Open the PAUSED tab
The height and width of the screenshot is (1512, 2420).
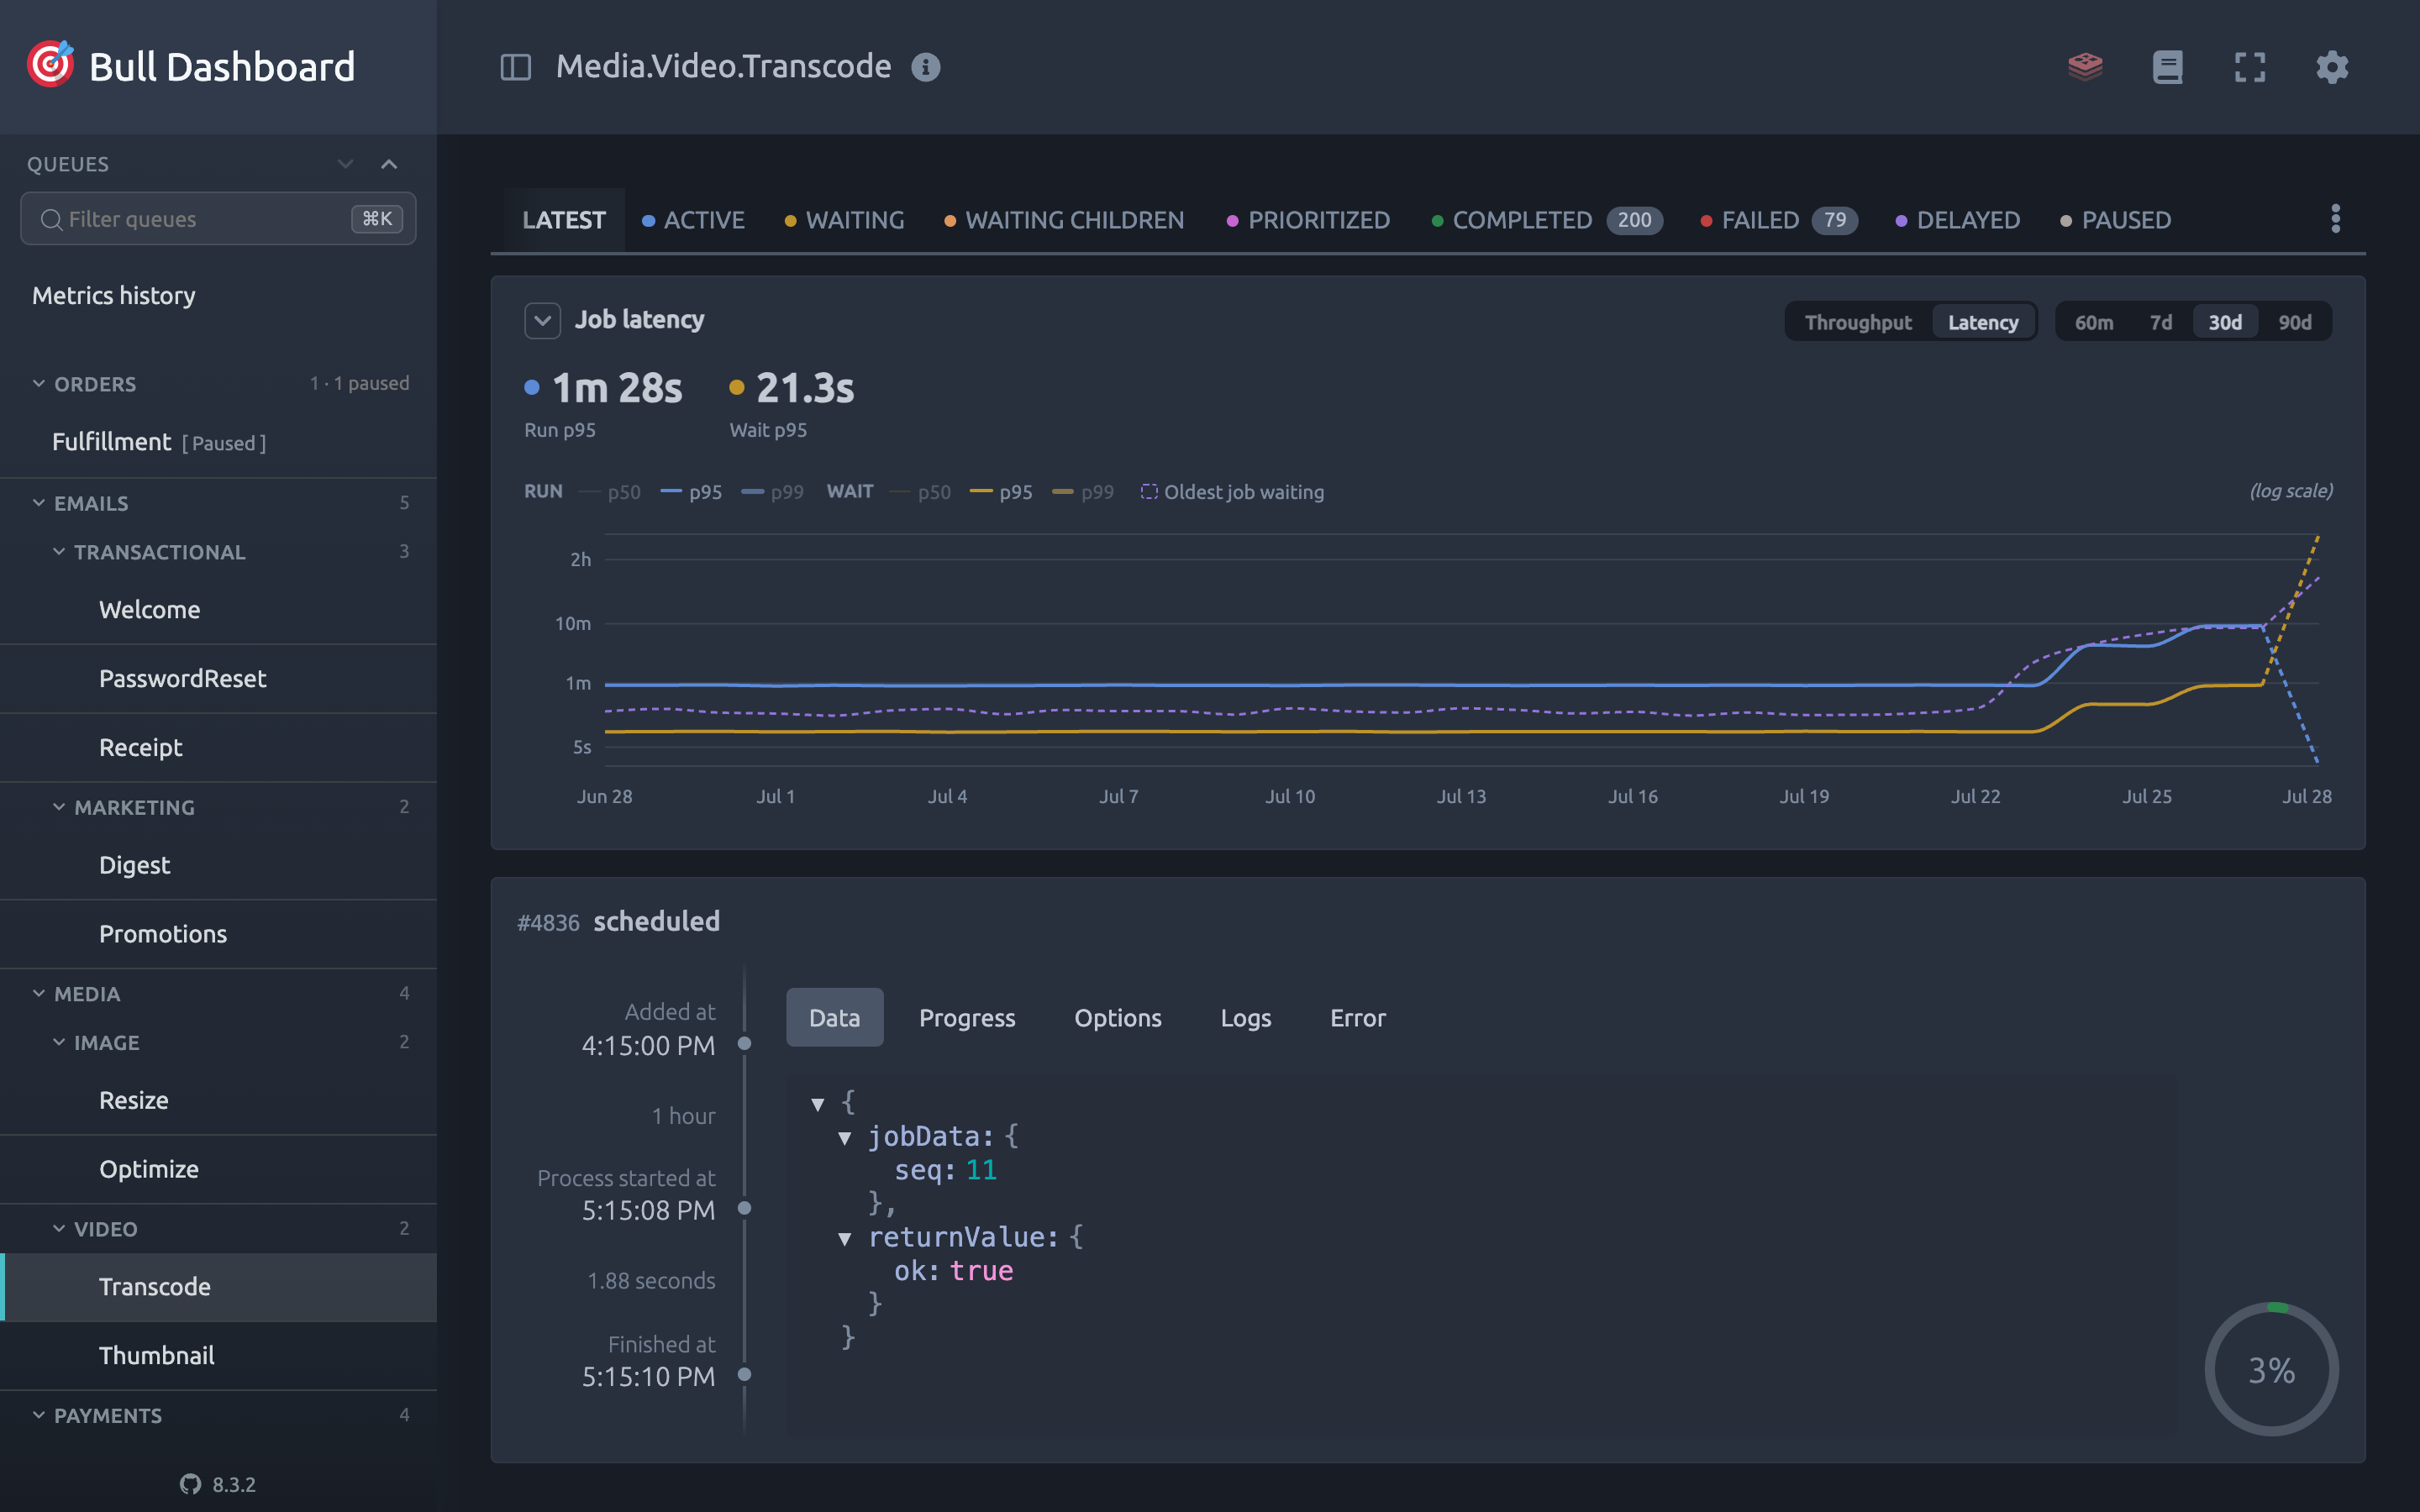(x=2116, y=220)
